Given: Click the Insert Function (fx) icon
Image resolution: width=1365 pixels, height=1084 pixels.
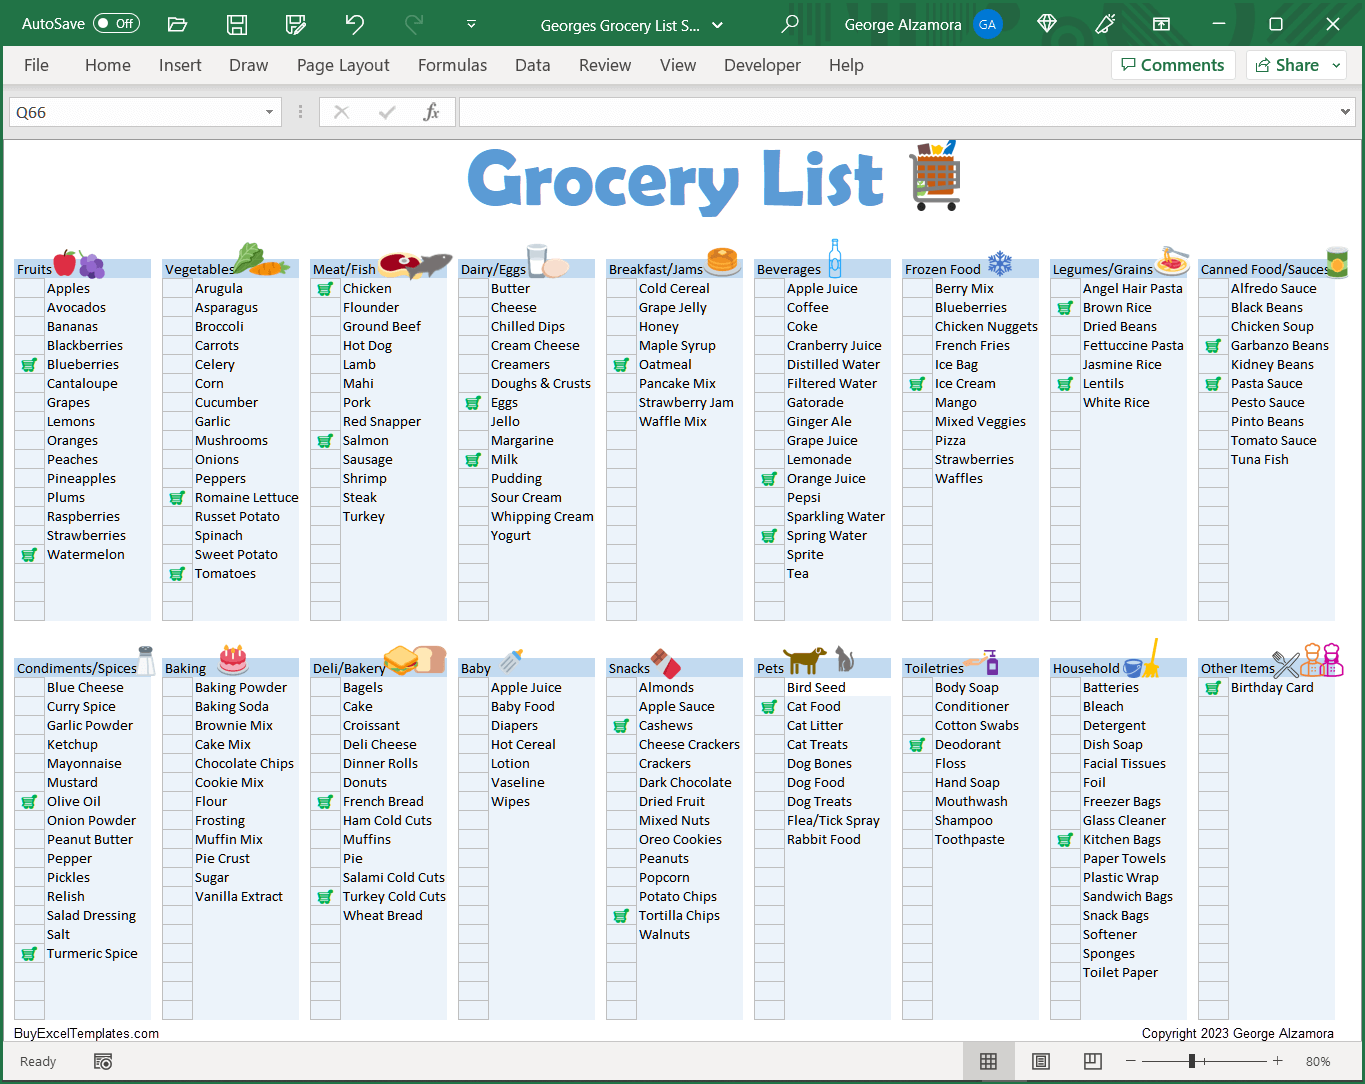Looking at the screenshot, I should [x=431, y=112].
